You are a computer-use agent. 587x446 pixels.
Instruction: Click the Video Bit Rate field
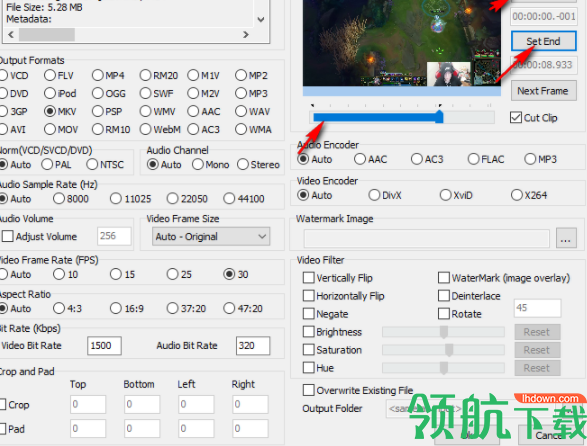tap(104, 346)
